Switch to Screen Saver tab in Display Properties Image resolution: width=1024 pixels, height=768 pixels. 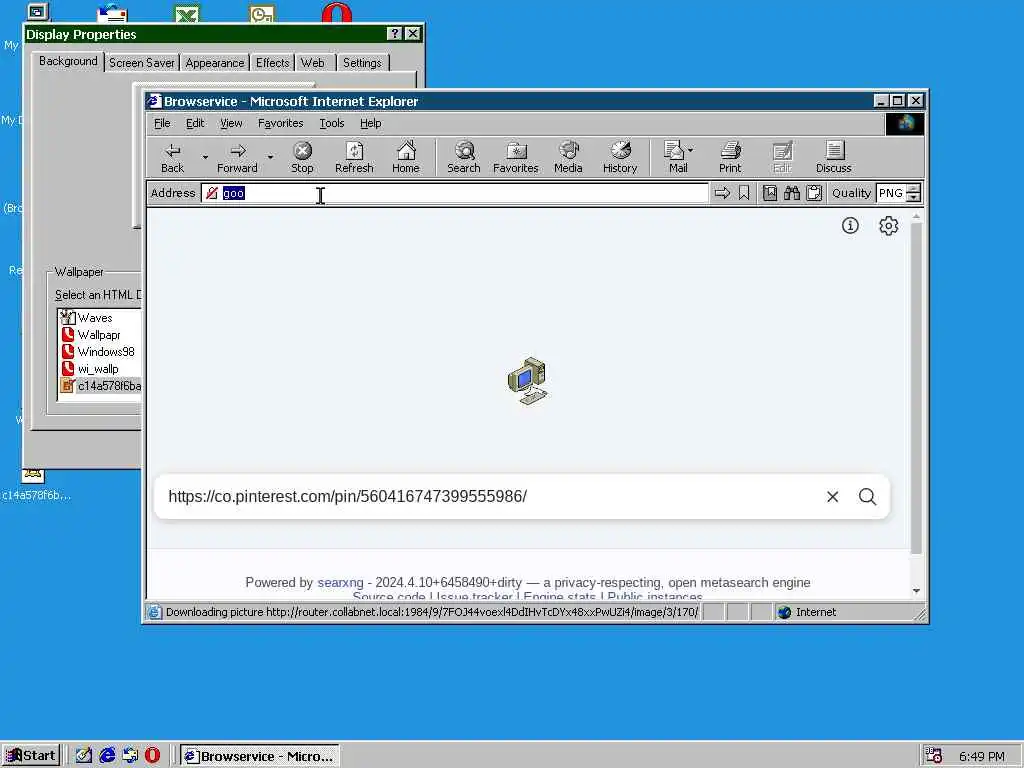point(142,63)
